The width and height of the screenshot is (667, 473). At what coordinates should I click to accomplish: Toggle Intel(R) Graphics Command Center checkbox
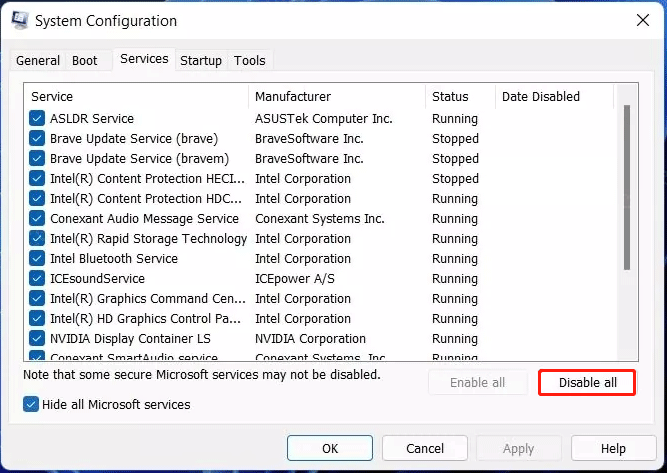coord(37,298)
